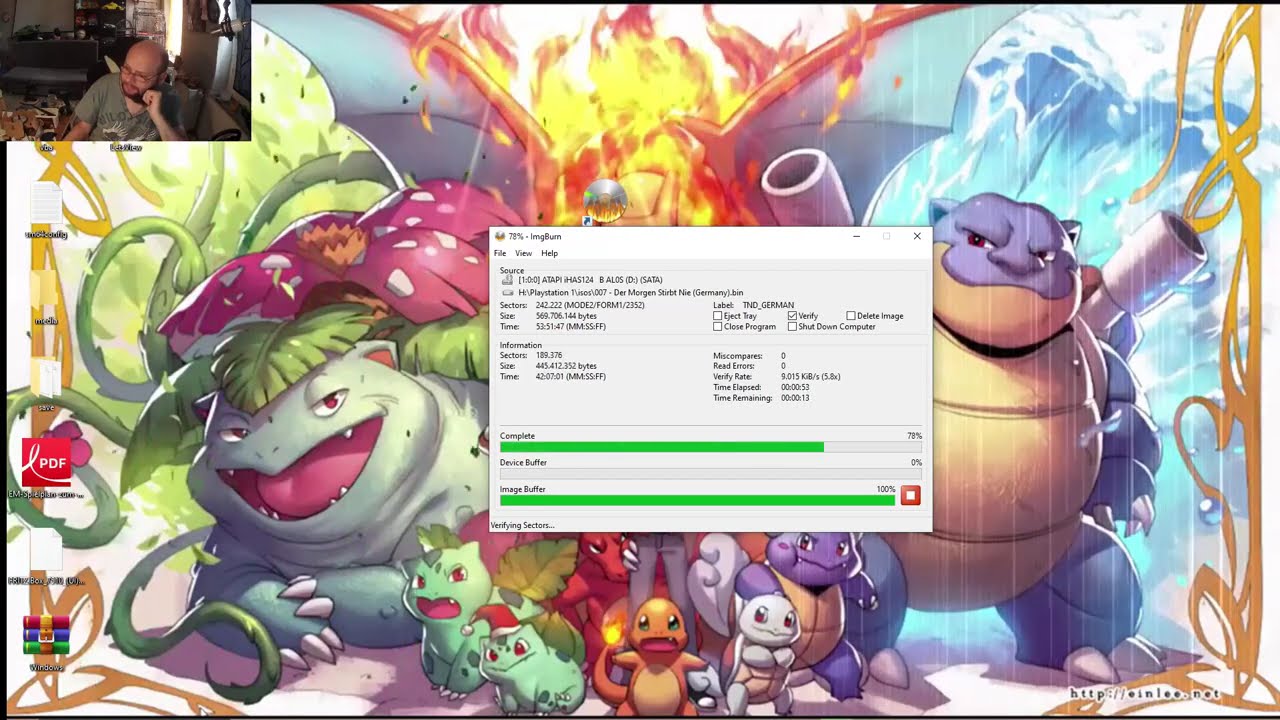Image resolution: width=1280 pixels, height=720 pixels.
Task: Select the disc shortcut icon on desktop wallpaper
Action: (x=604, y=201)
